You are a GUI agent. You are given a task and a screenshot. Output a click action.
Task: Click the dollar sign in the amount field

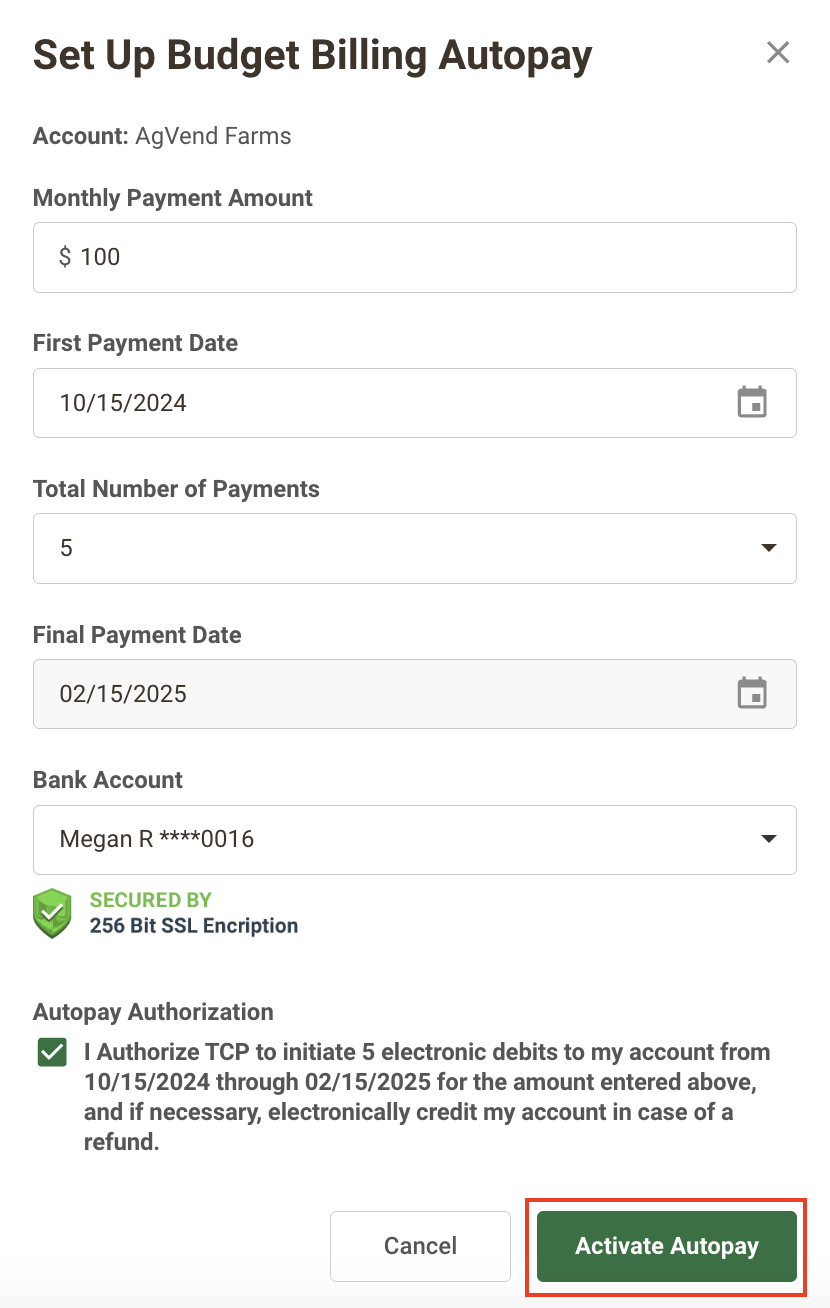(x=65, y=257)
